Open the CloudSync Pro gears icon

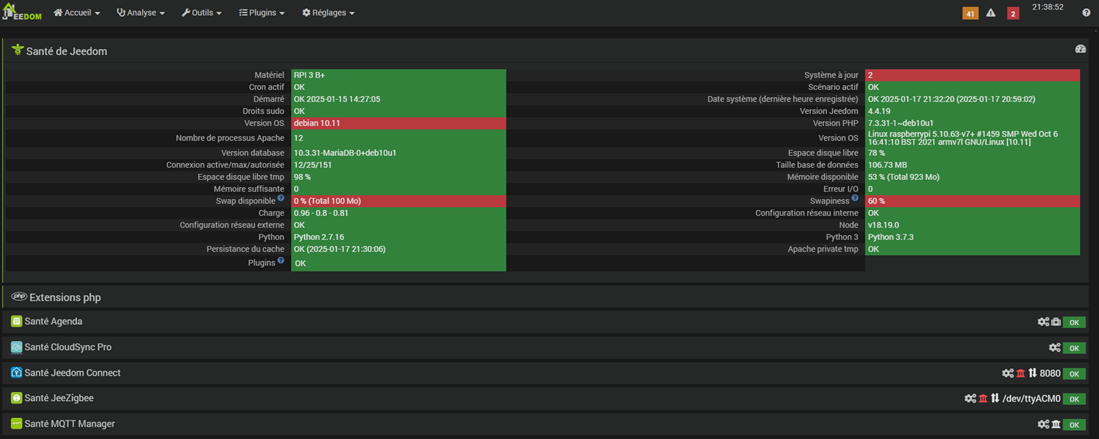coord(1054,347)
